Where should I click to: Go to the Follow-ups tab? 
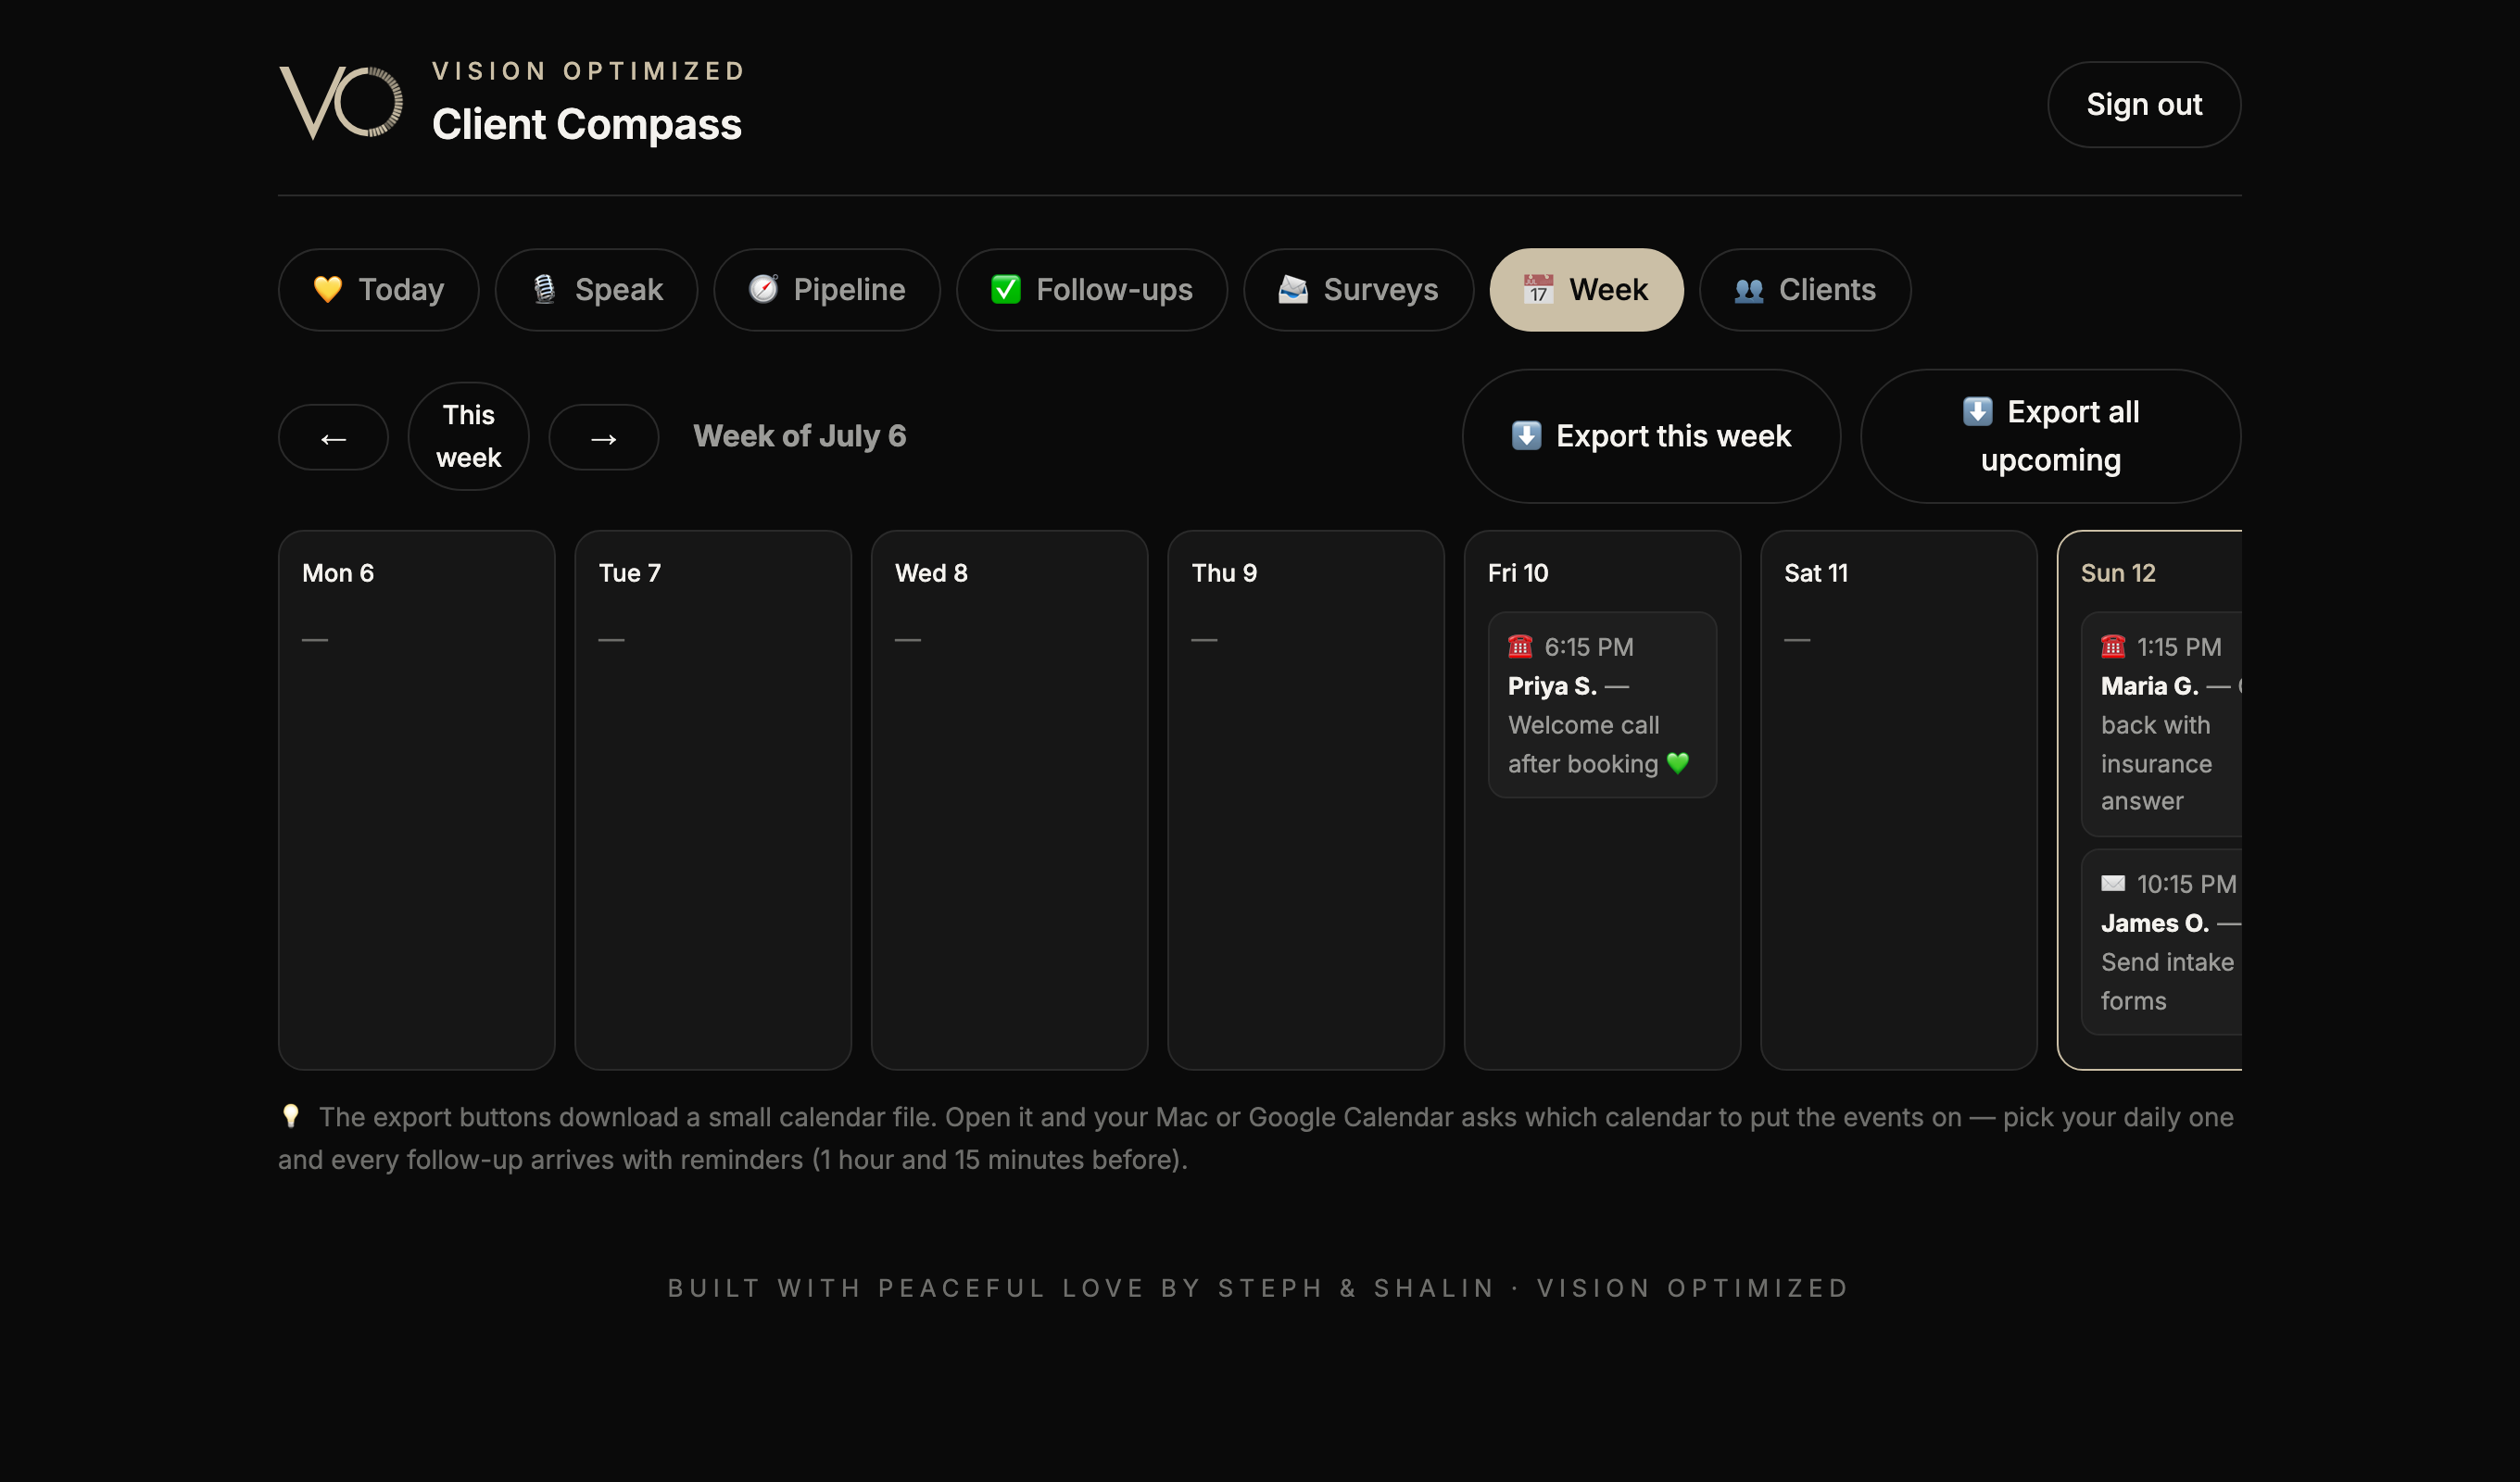click(x=1092, y=290)
